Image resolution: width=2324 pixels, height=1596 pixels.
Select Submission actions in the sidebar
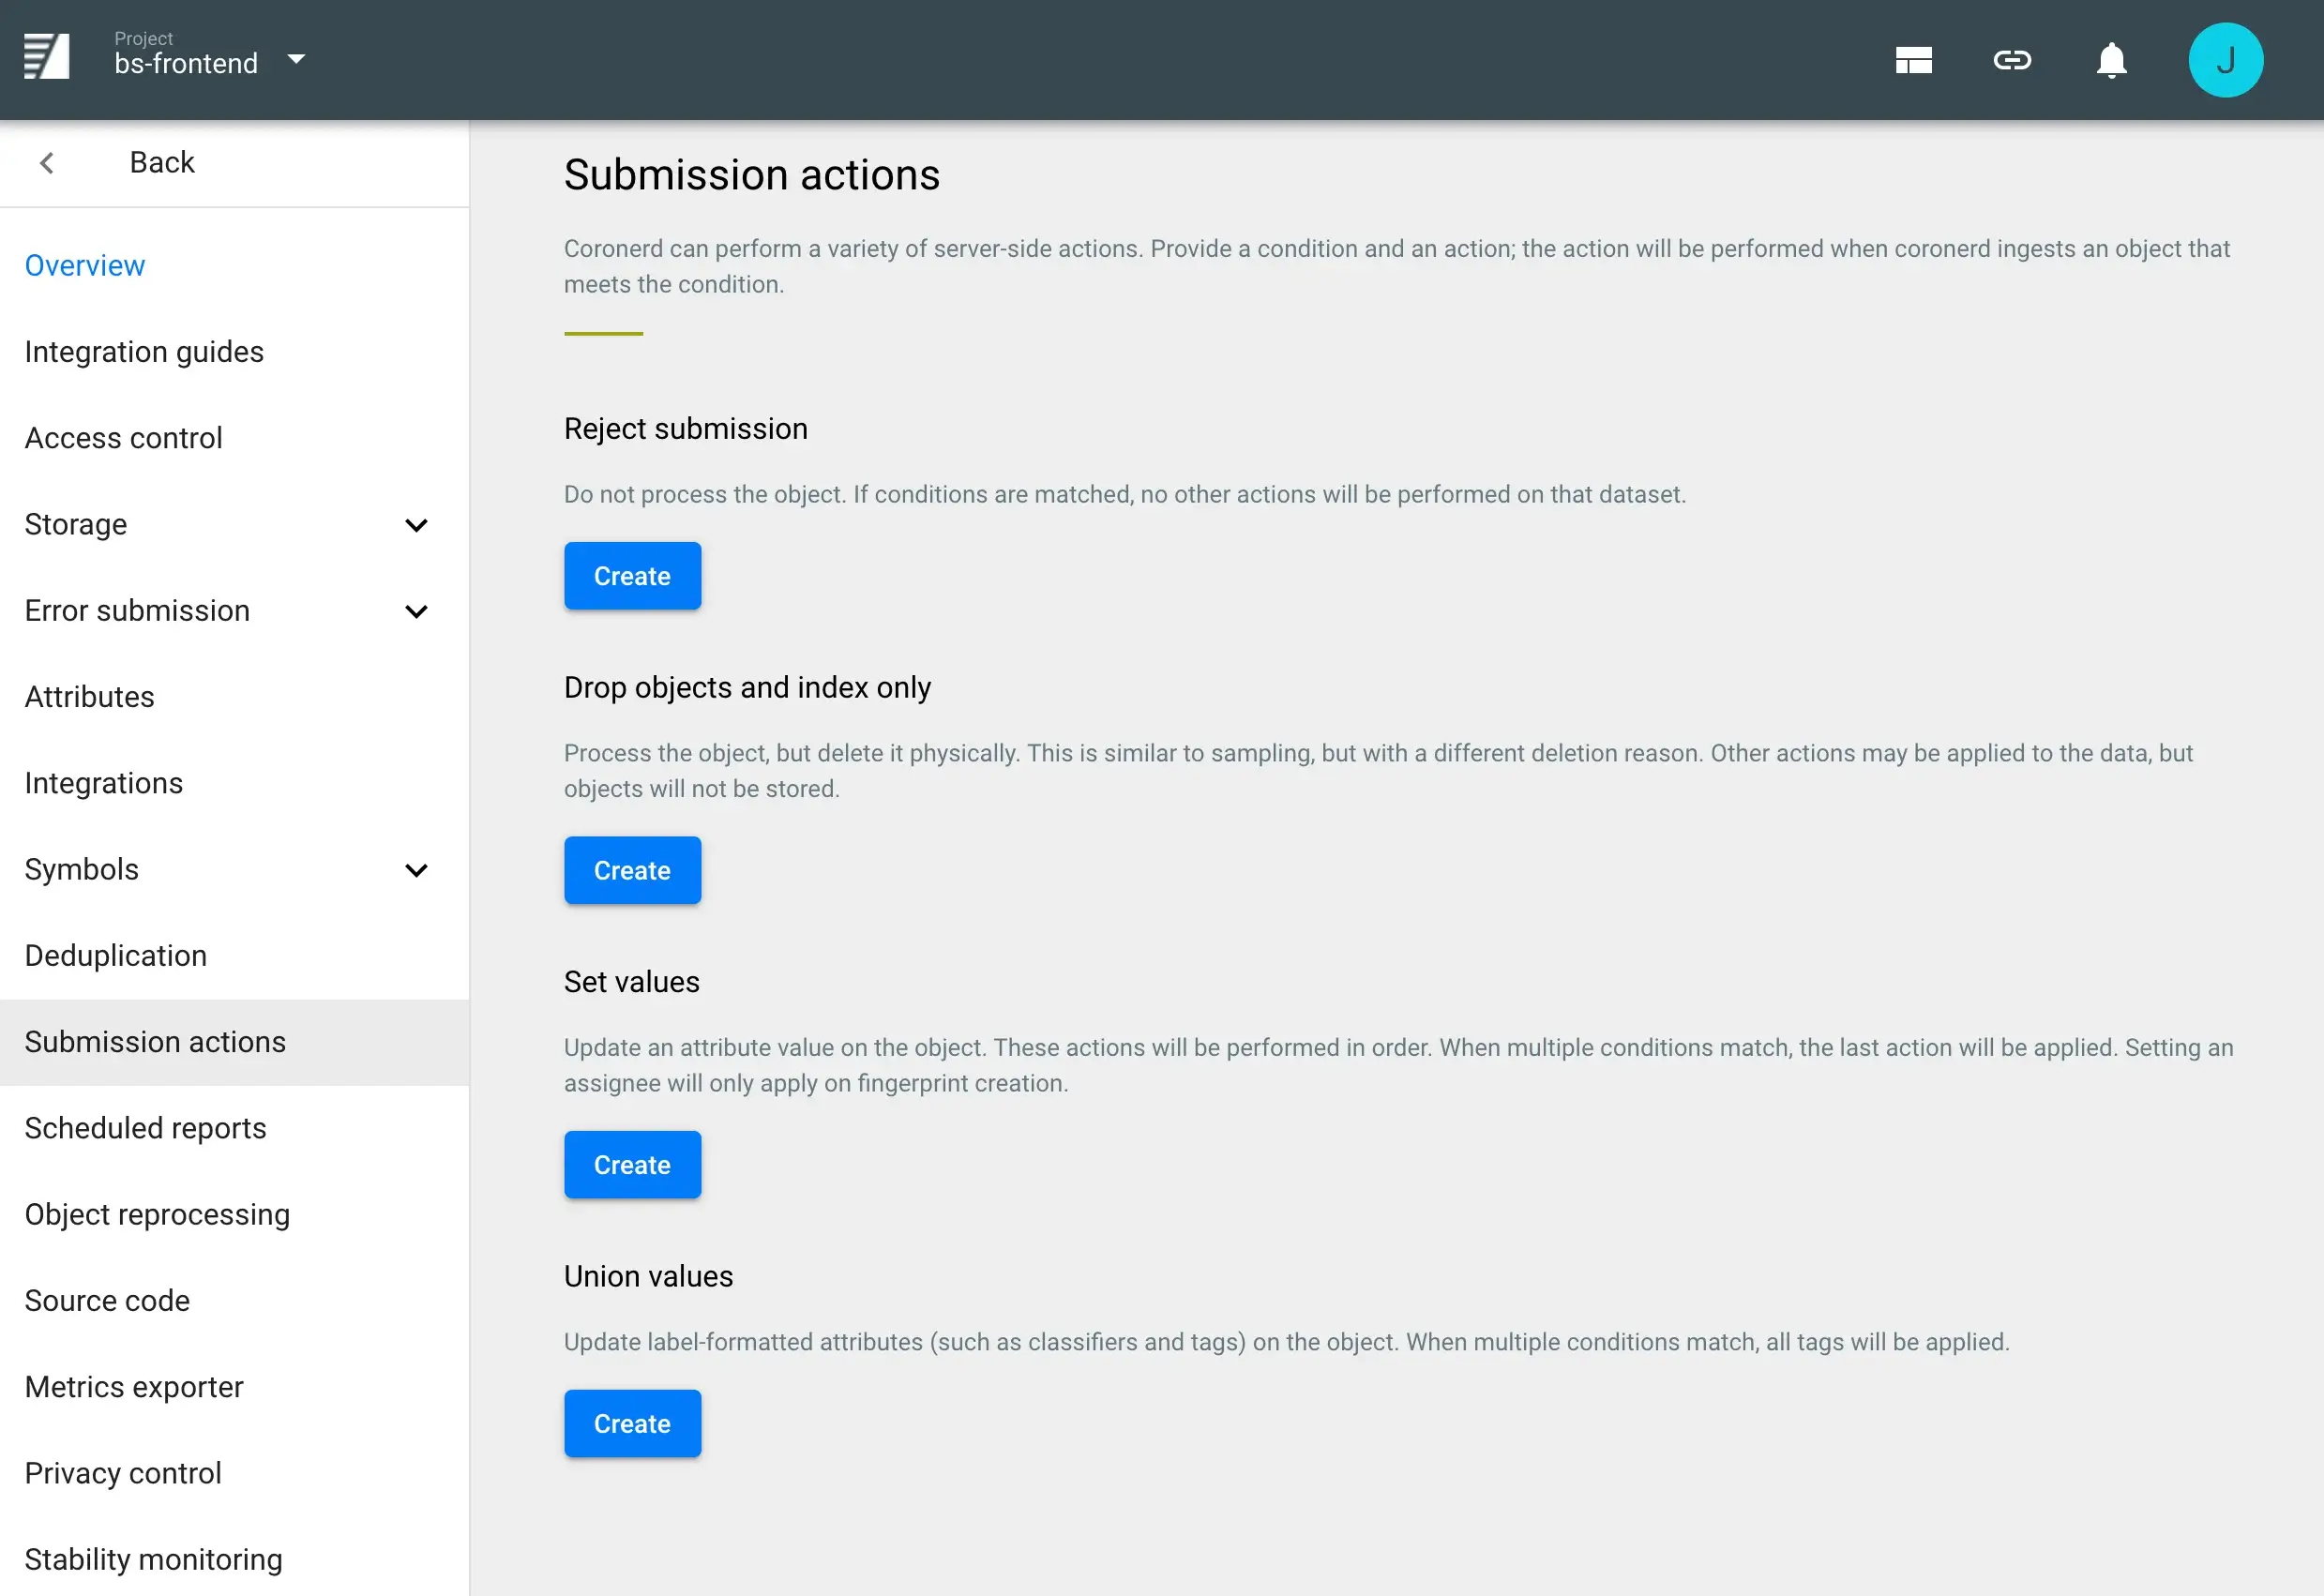(x=154, y=1041)
